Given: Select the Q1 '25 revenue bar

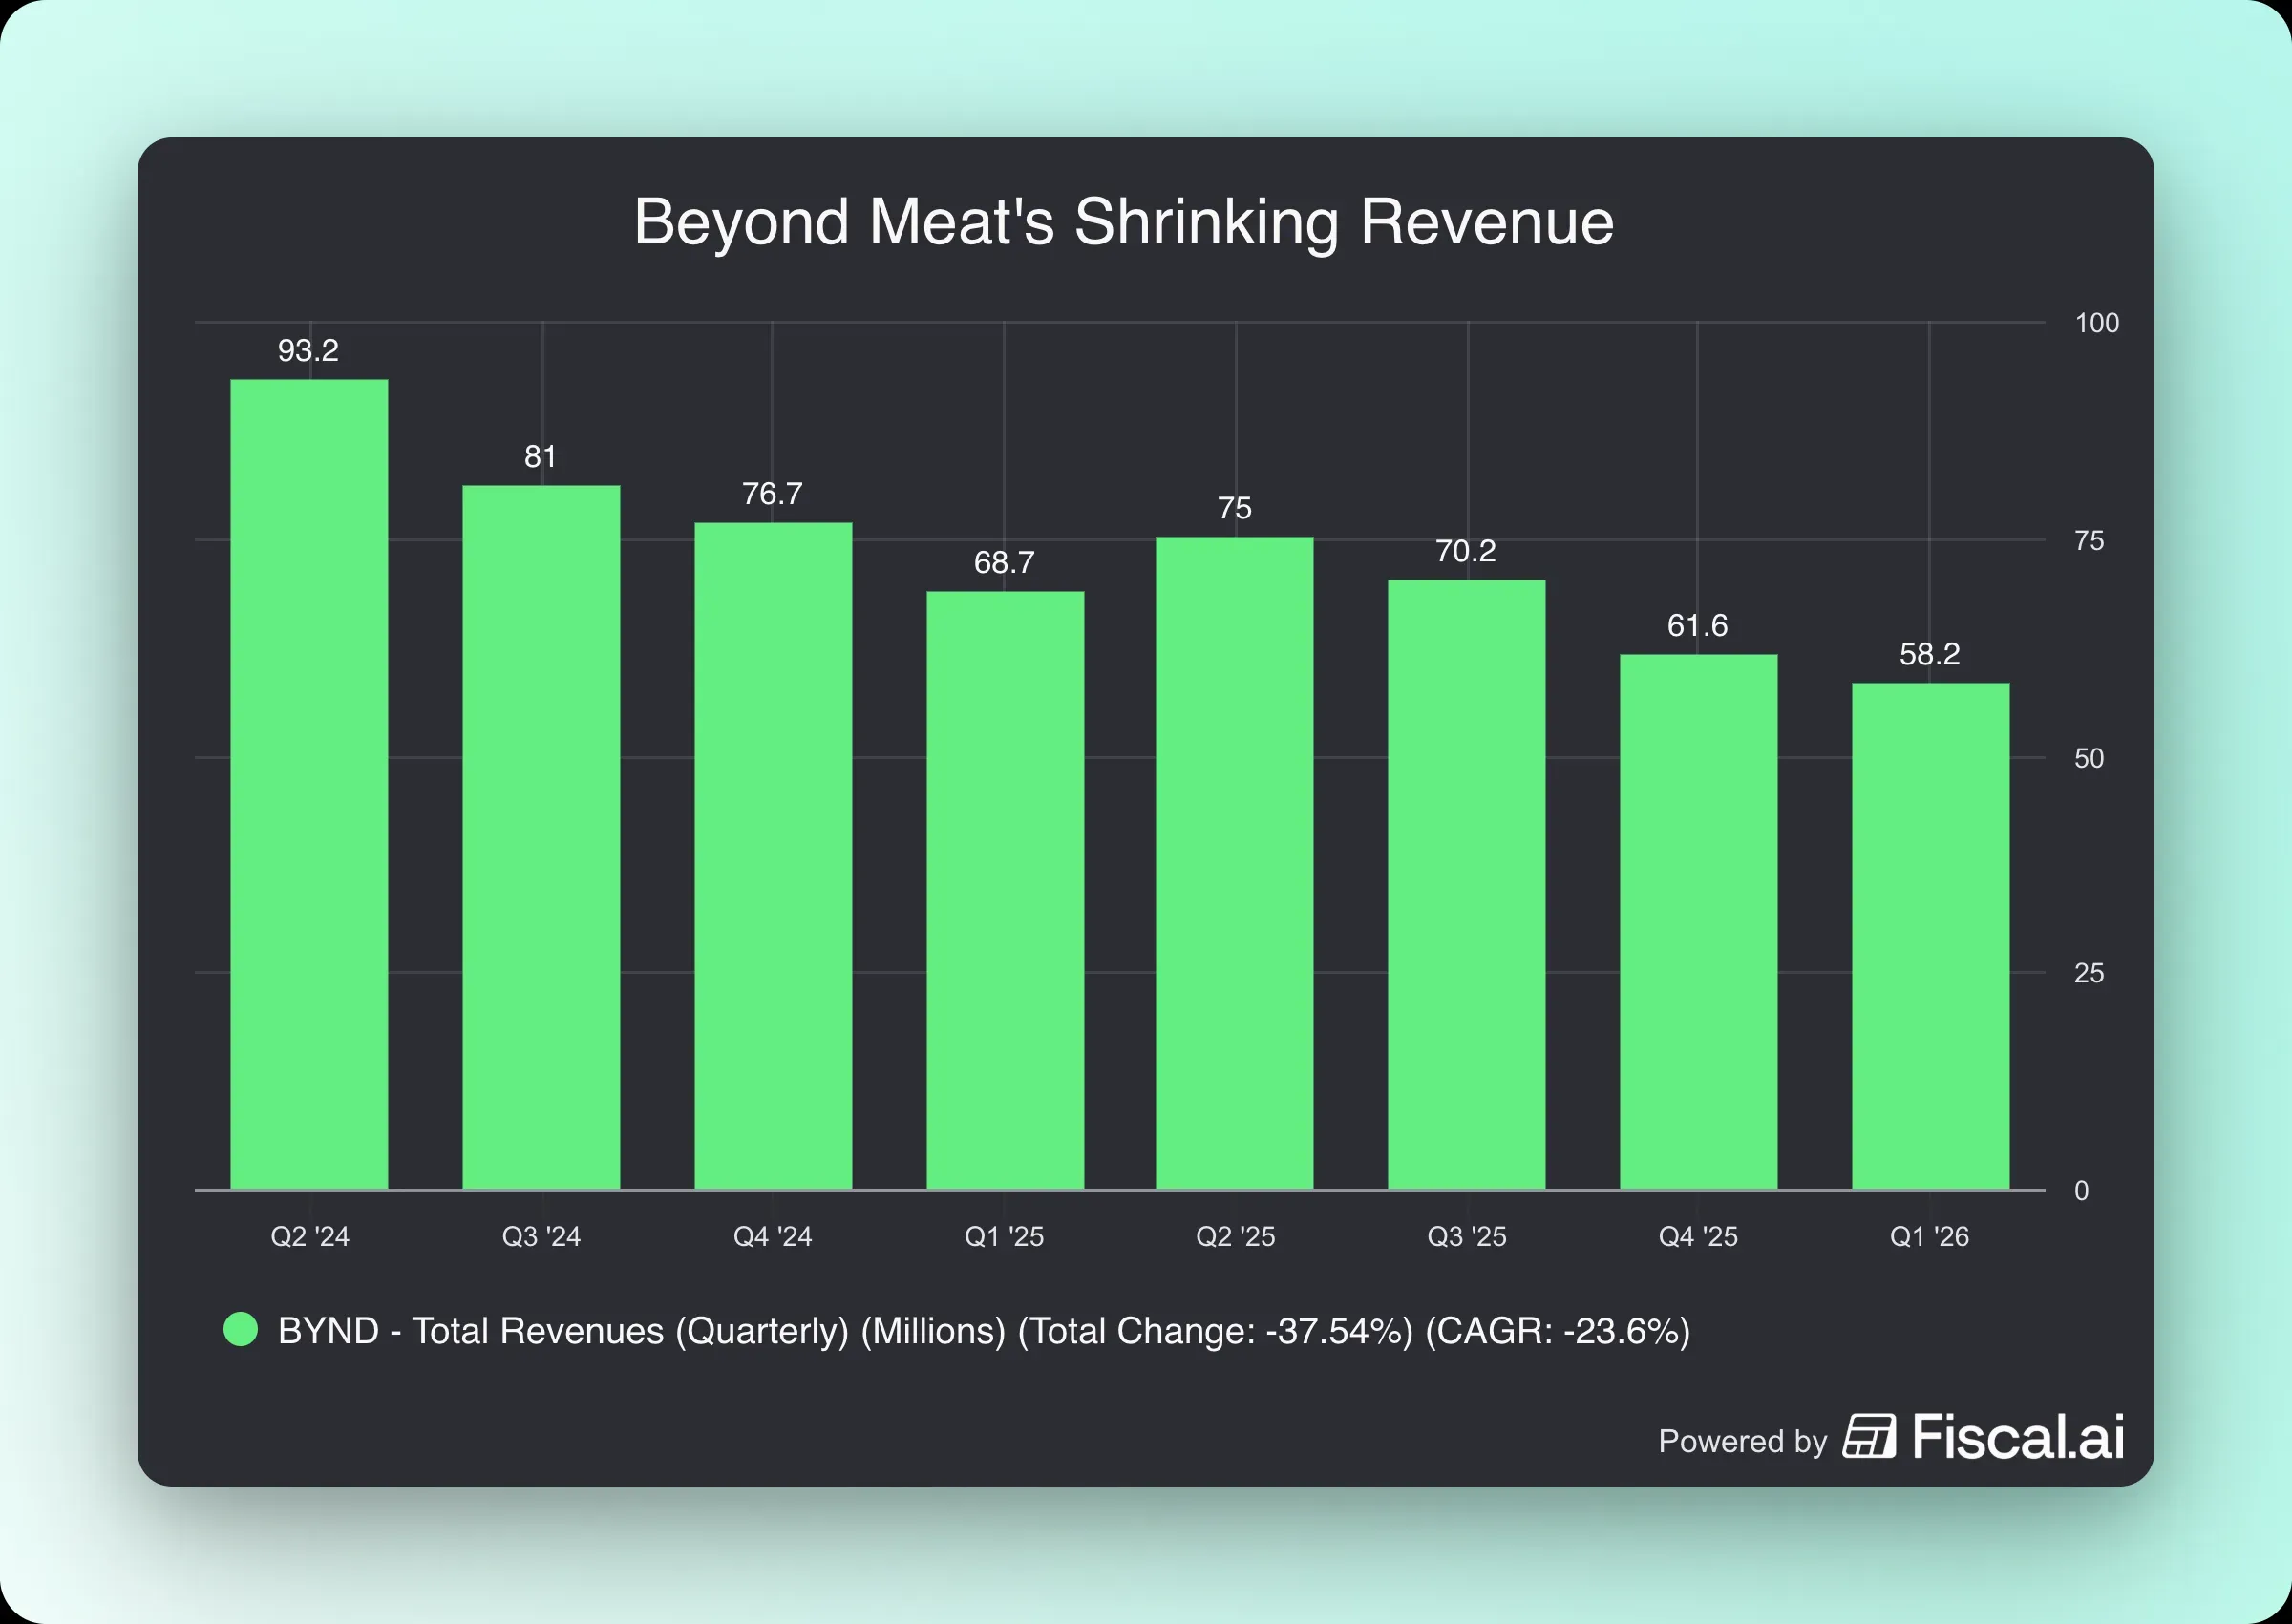Looking at the screenshot, I should click(1005, 891).
